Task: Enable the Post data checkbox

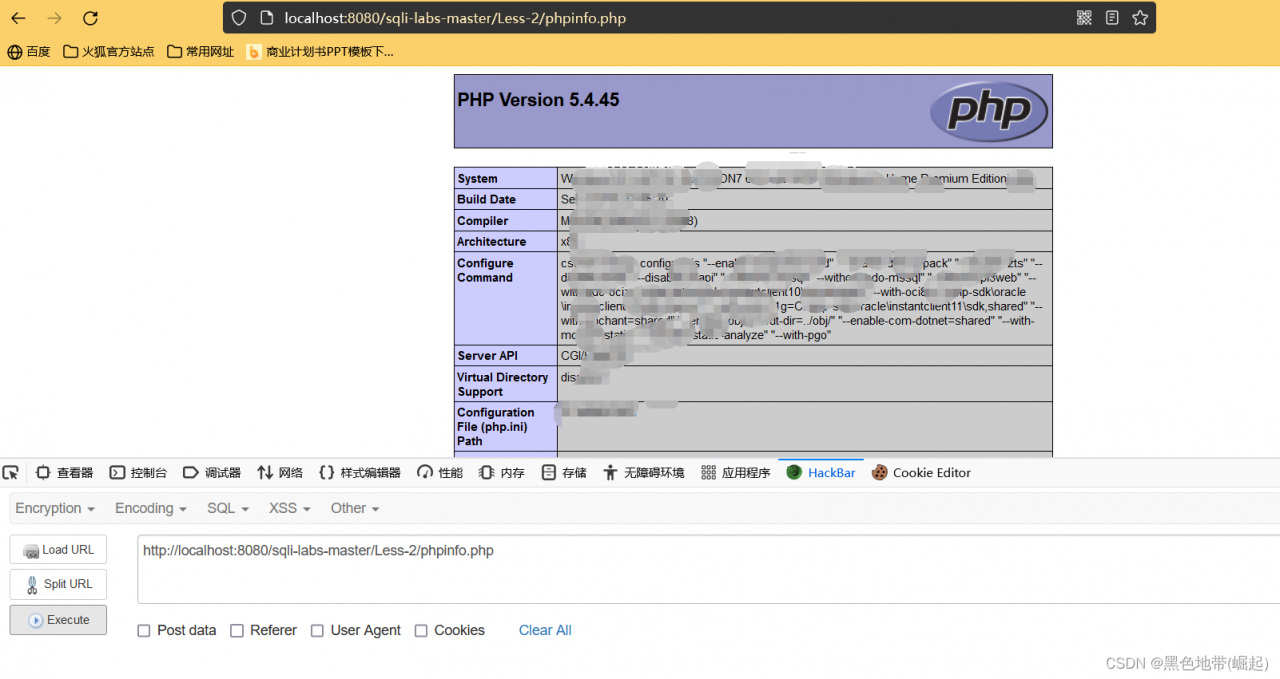Action: click(x=144, y=631)
